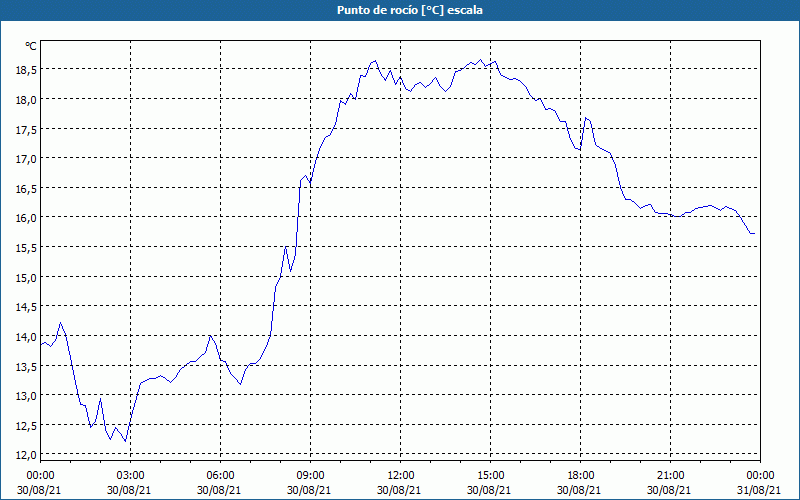Click the 18,0 y-axis value

pos(26,100)
